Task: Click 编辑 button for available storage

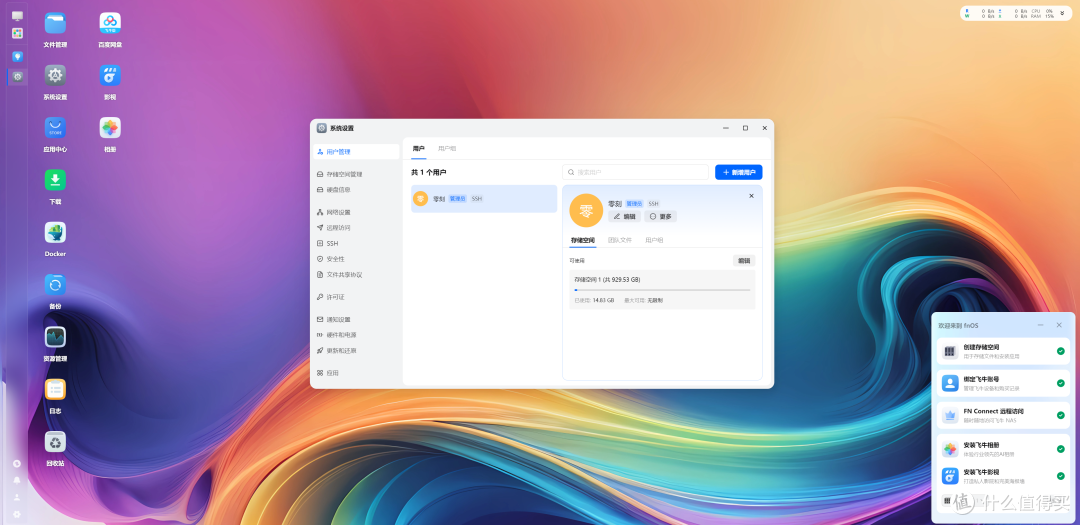Action: [x=744, y=260]
